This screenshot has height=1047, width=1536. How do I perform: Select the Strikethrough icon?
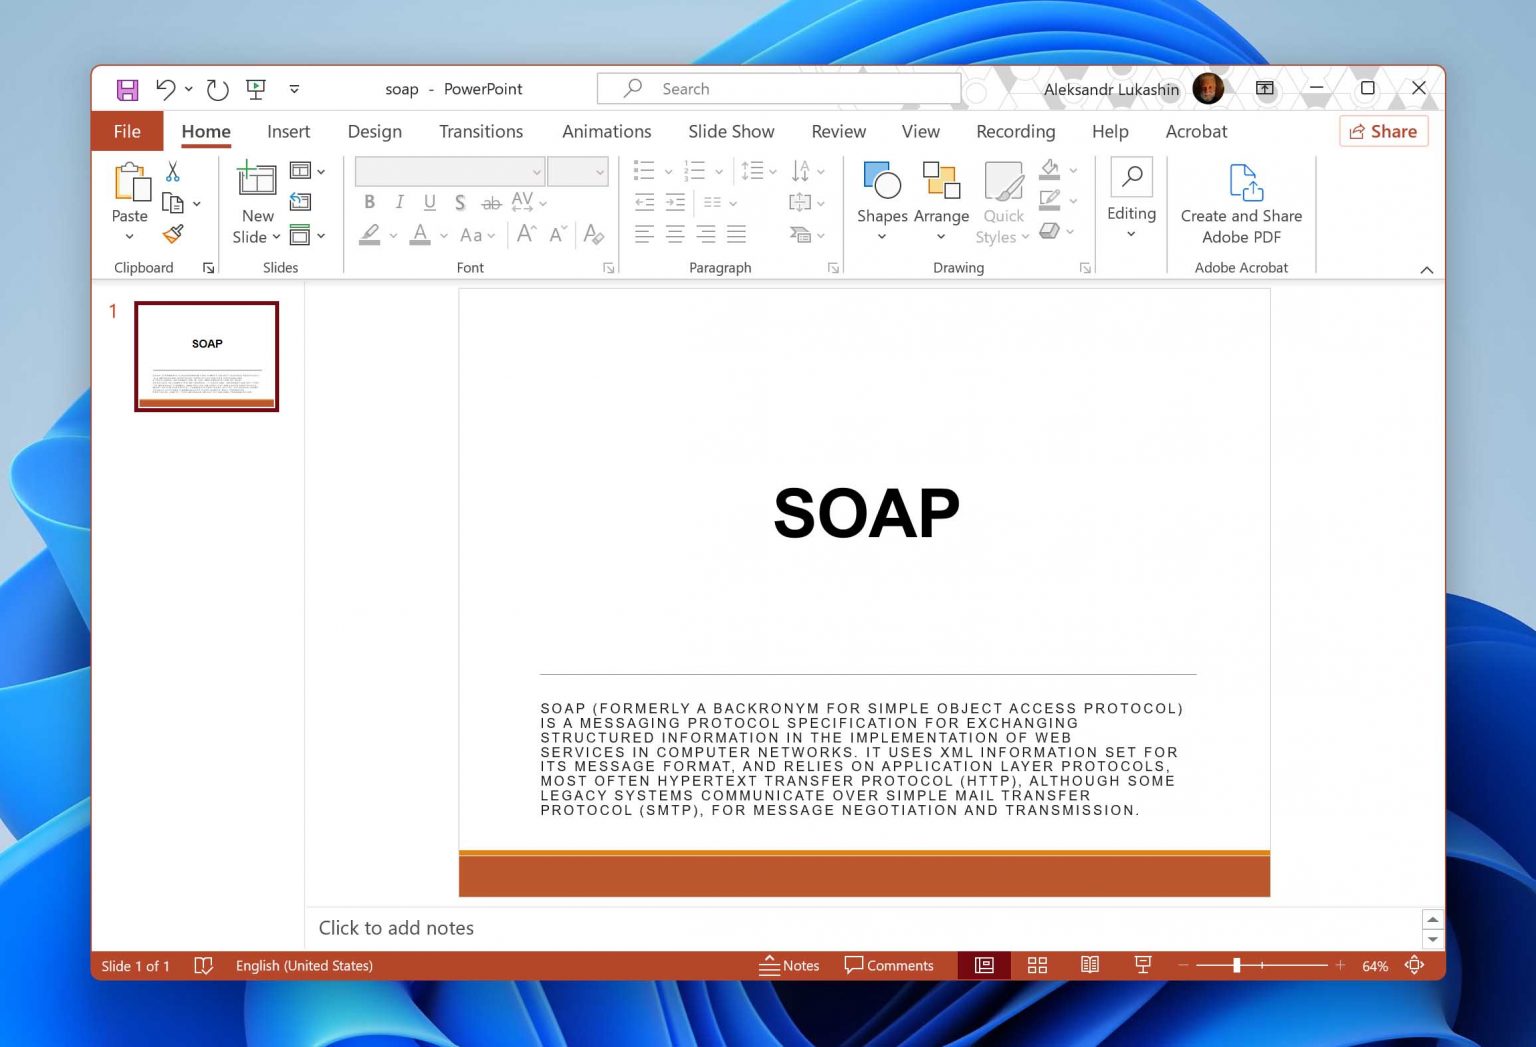[490, 202]
